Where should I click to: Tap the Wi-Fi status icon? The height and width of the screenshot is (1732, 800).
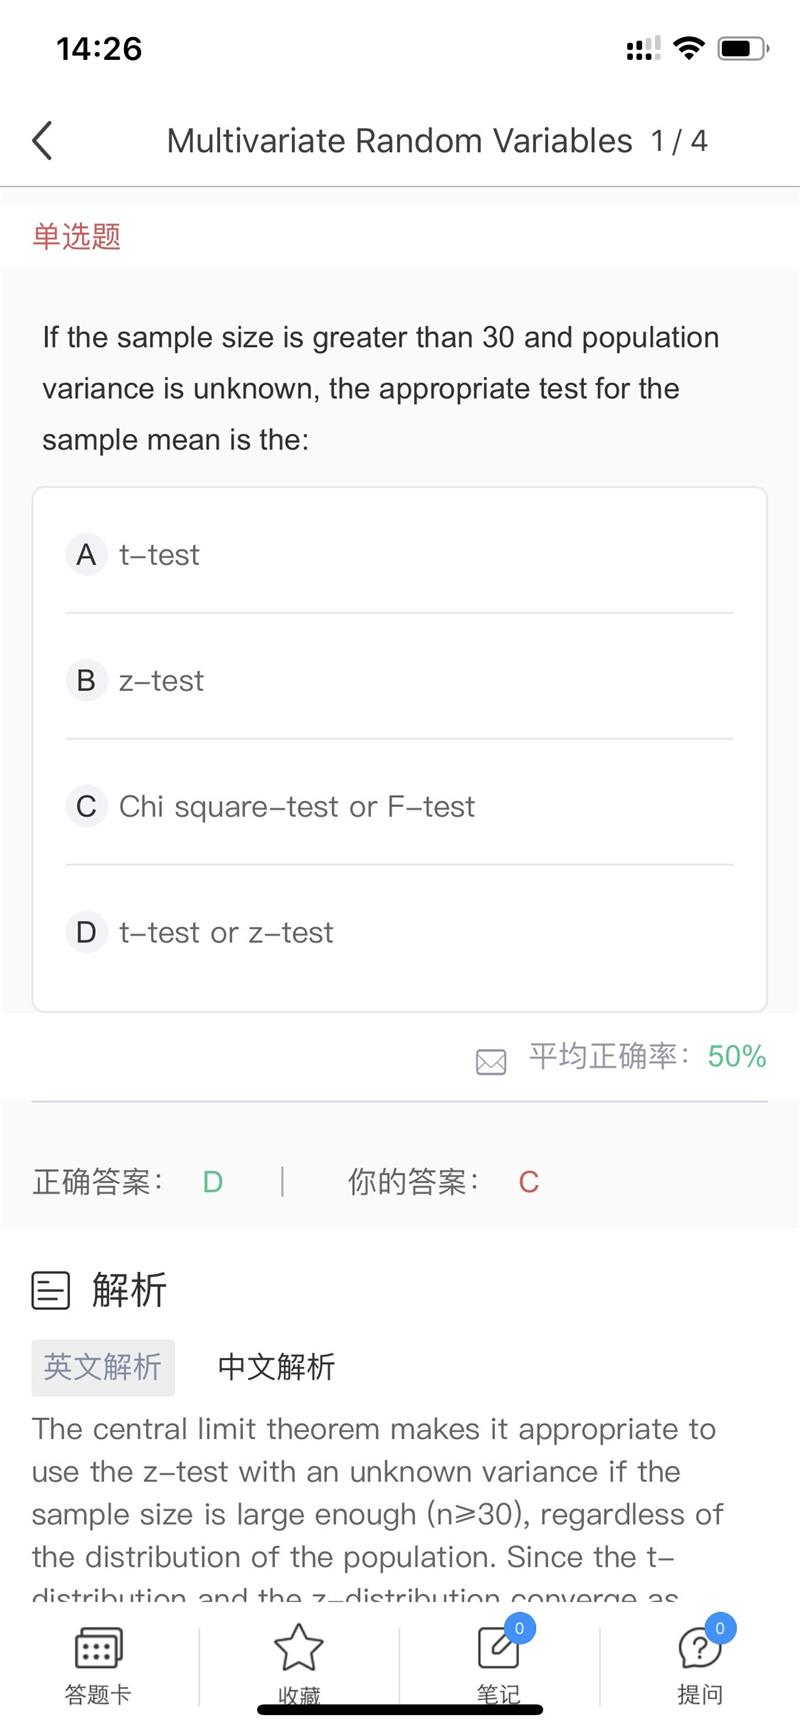[689, 48]
